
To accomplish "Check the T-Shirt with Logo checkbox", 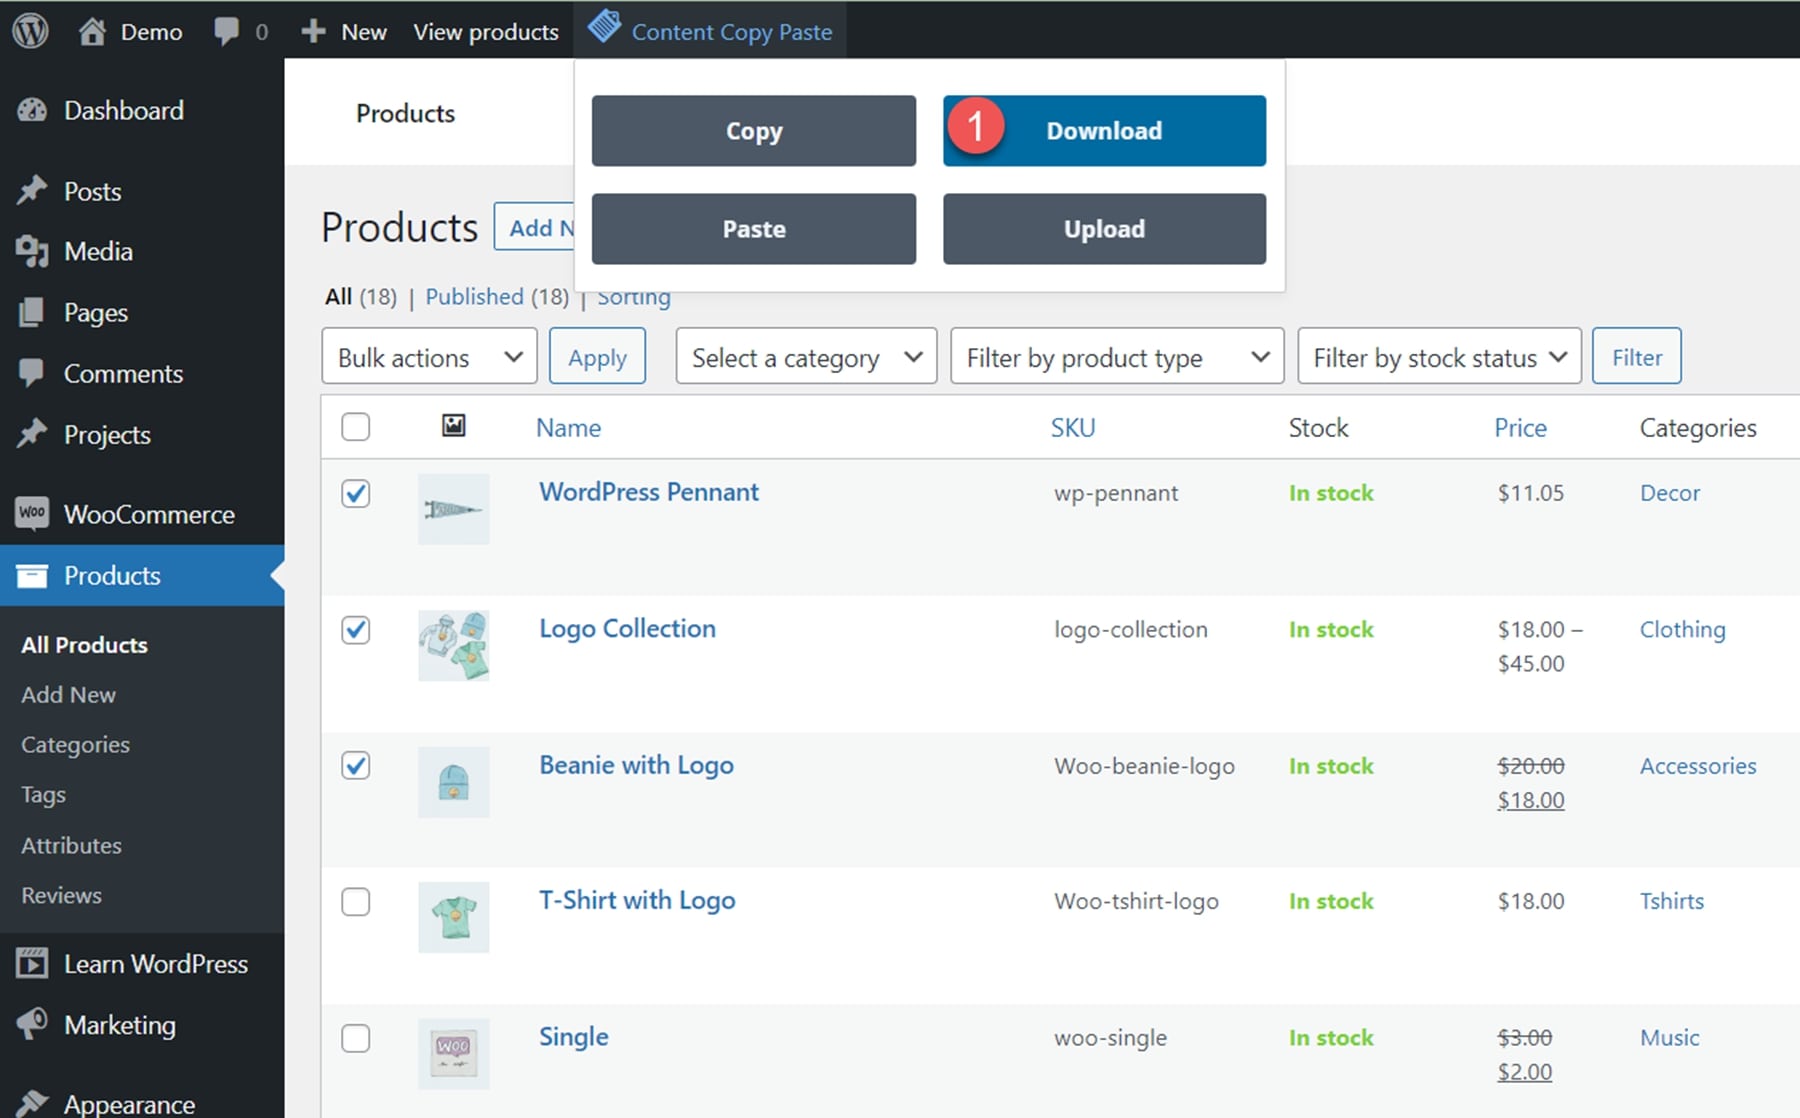I will 356,902.
